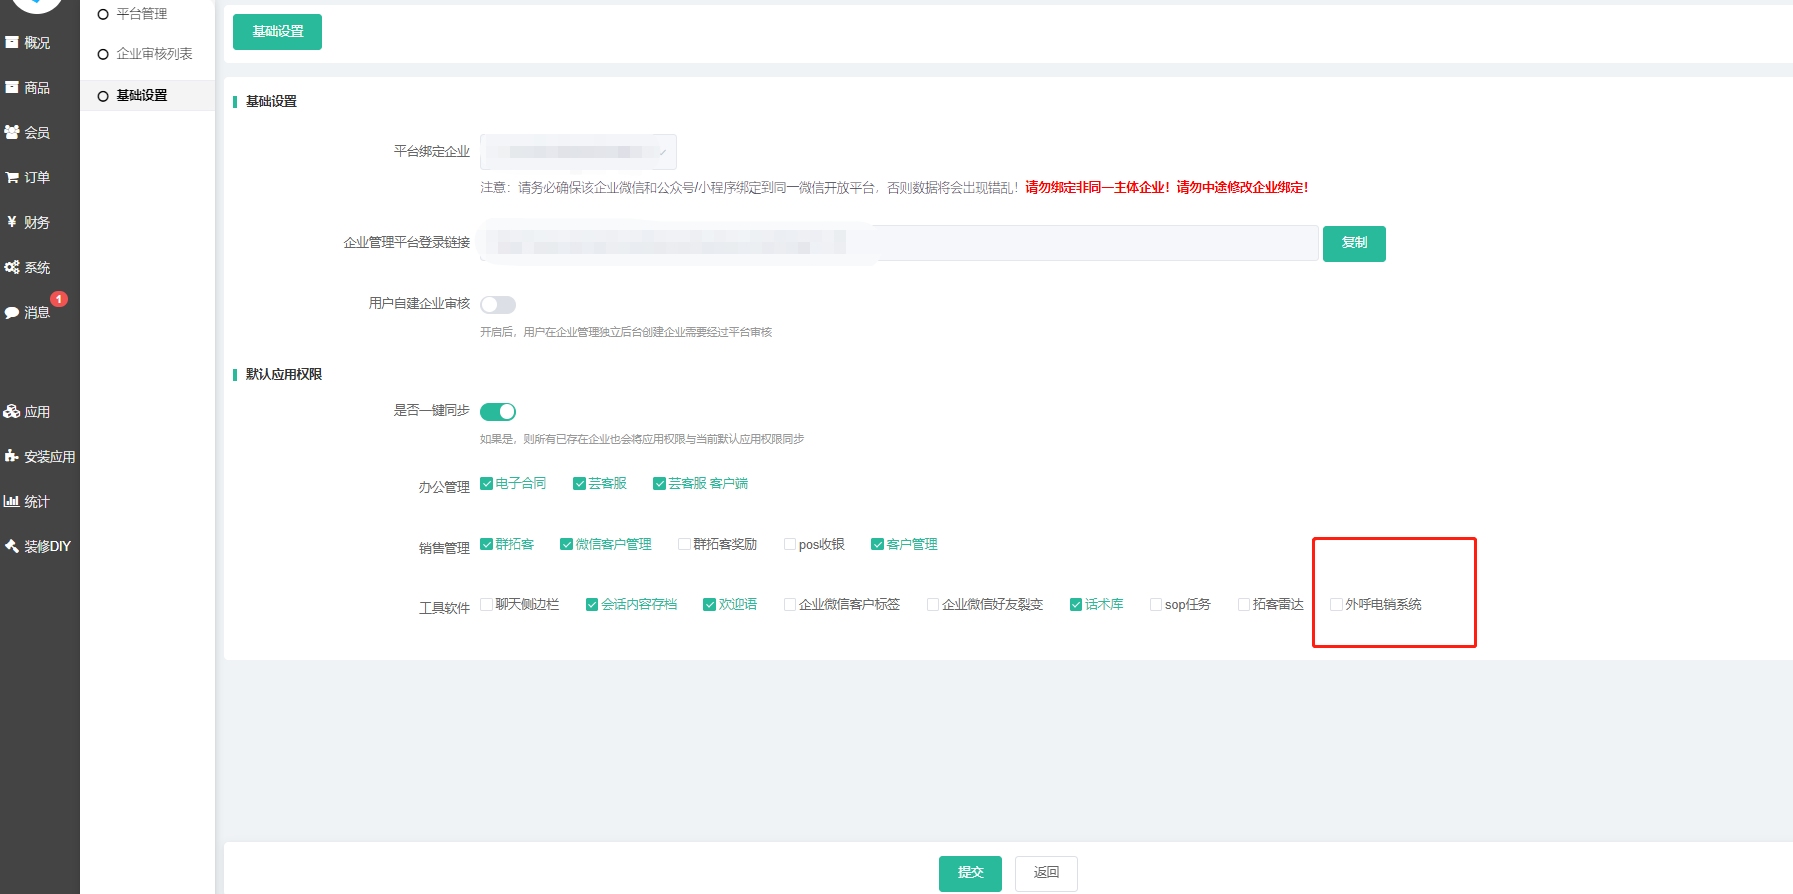Open the 应用 apps section
Viewport: 1793px width, 894px height.
coord(28,412)
